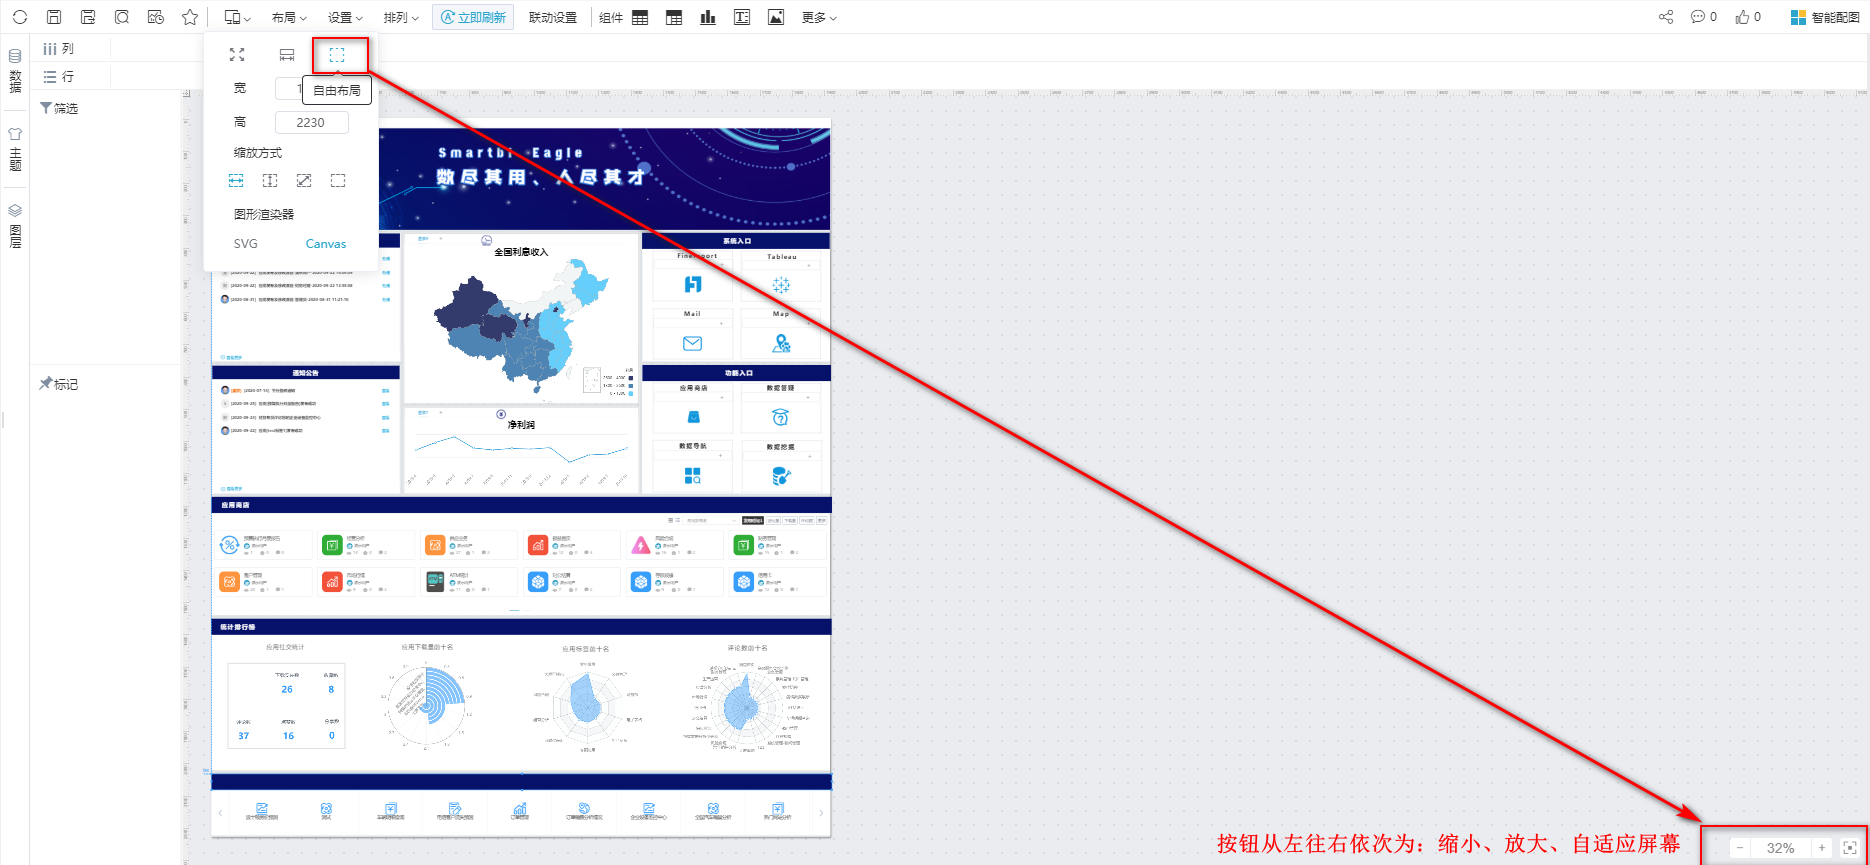Click the 筛选 filter section

click(58, 108)
